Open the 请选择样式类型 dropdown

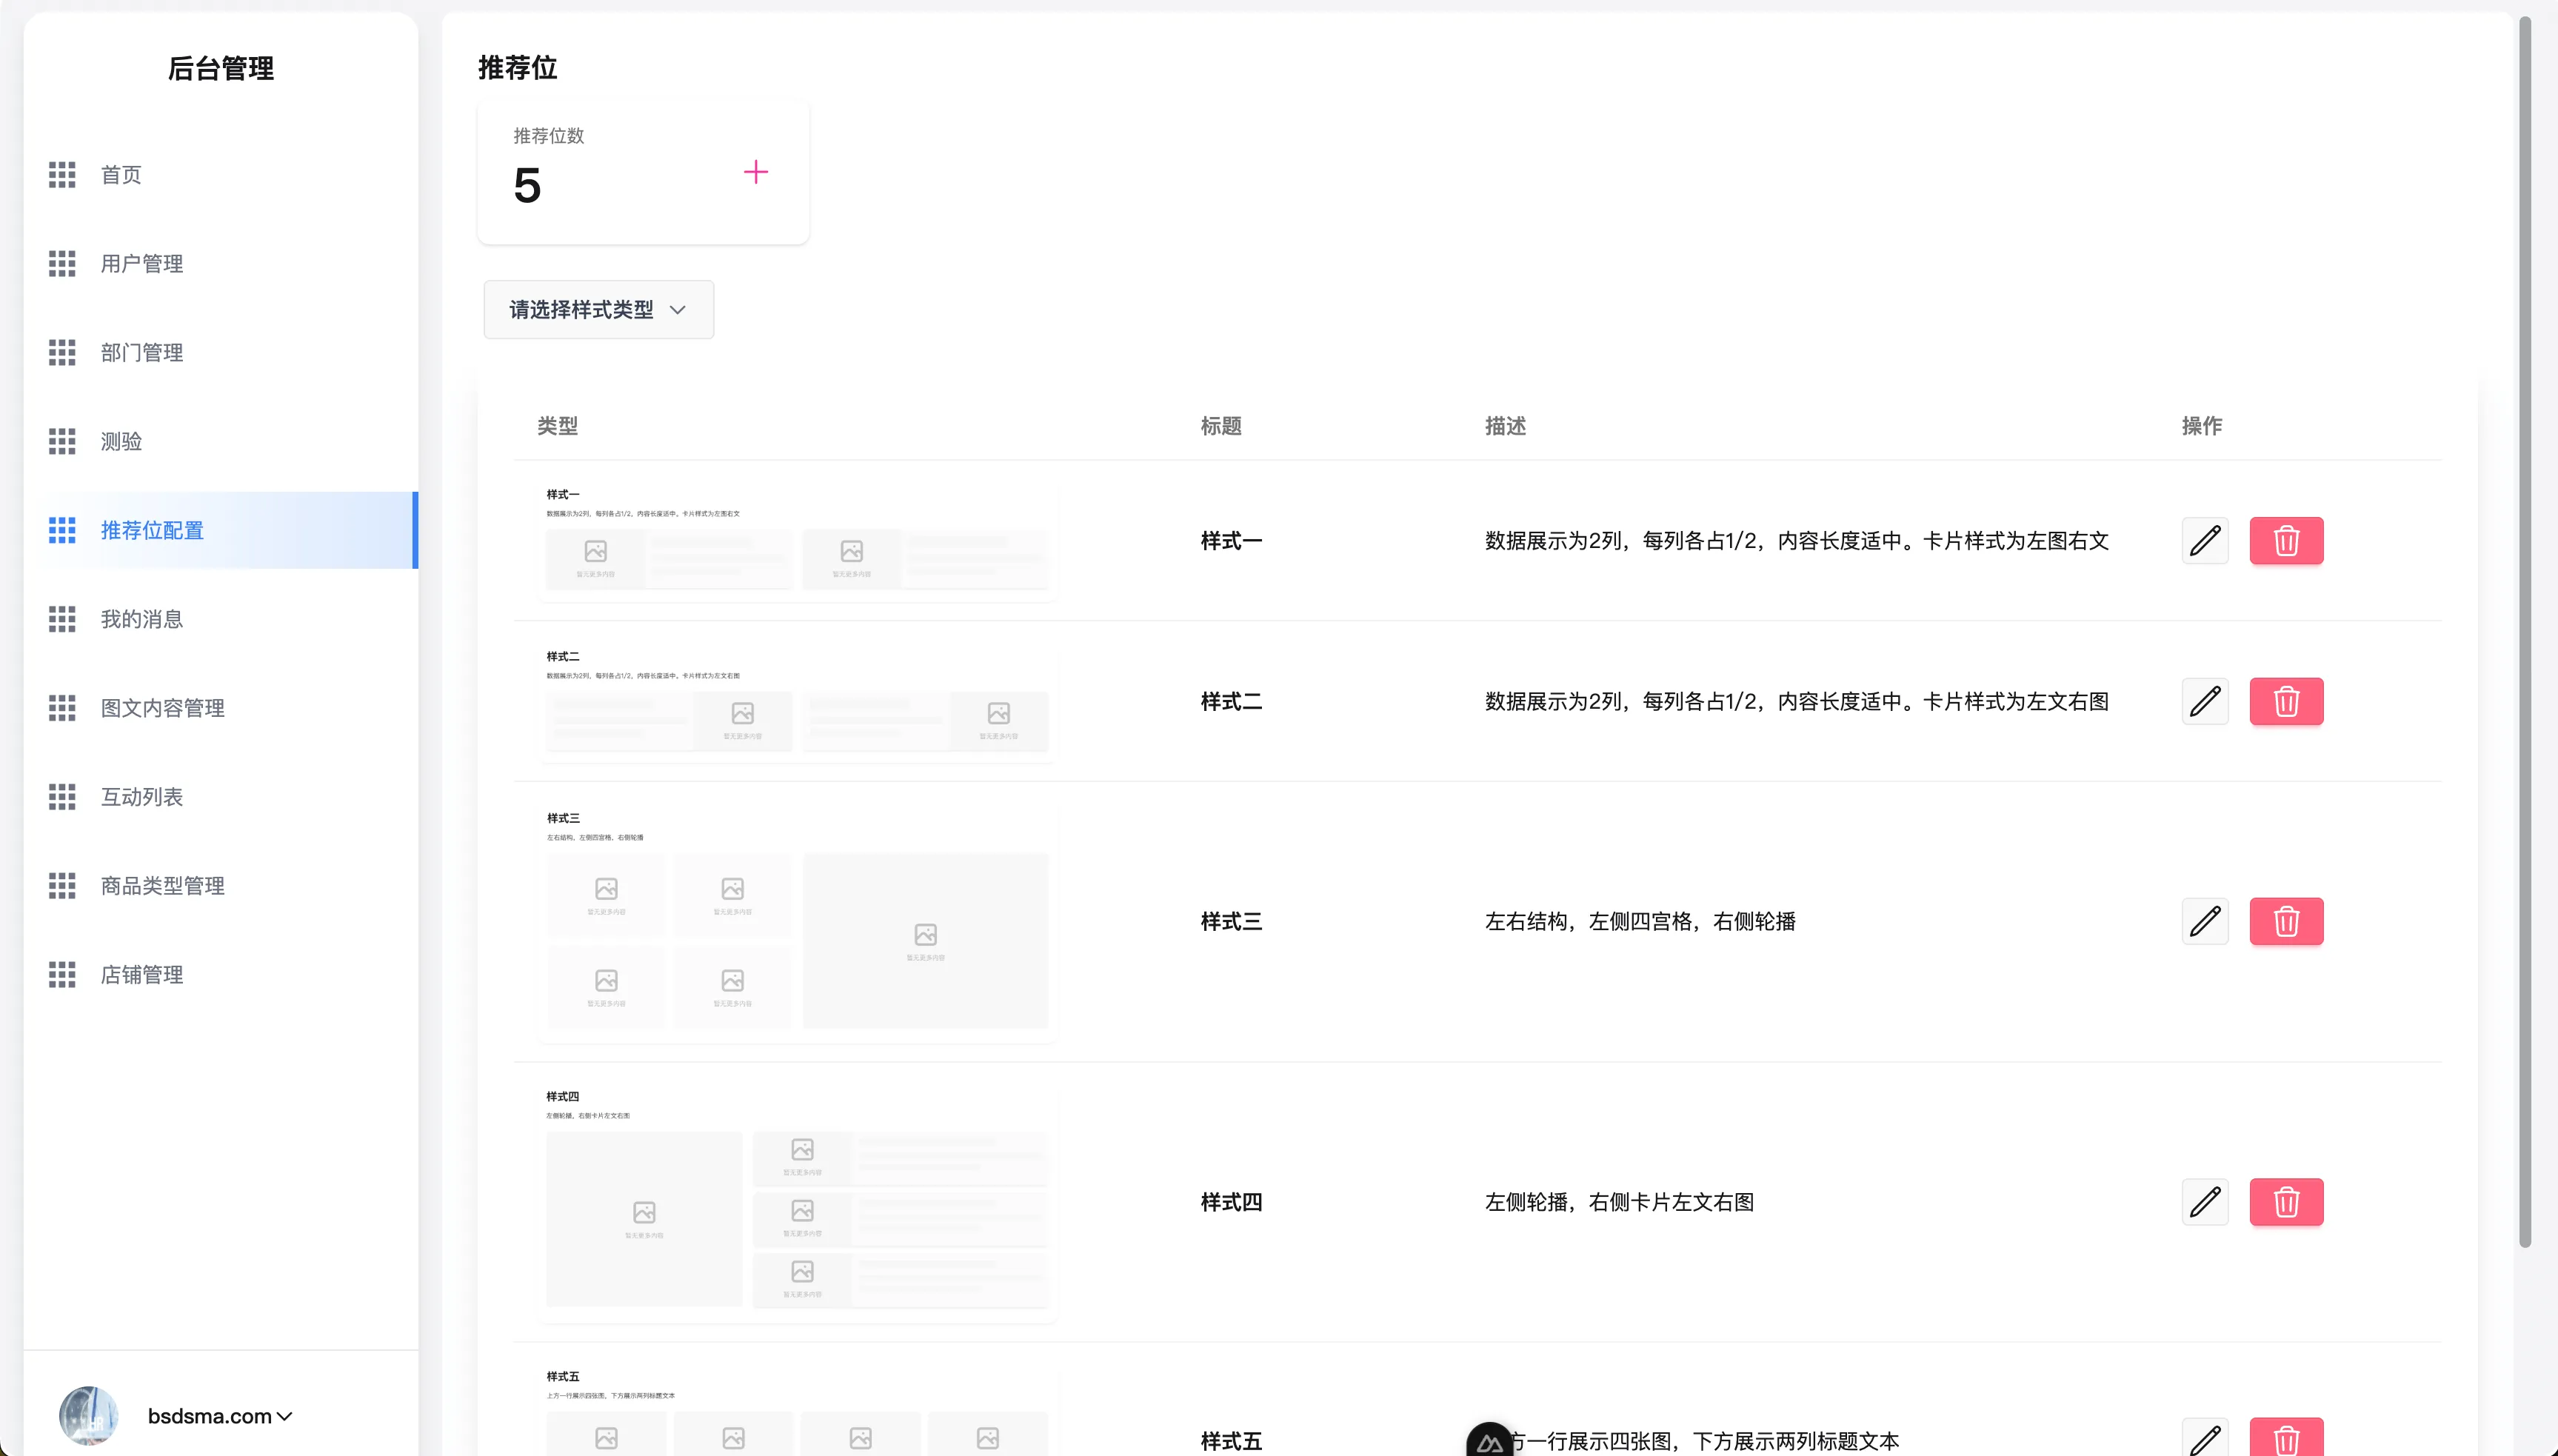tap(597, 309)
